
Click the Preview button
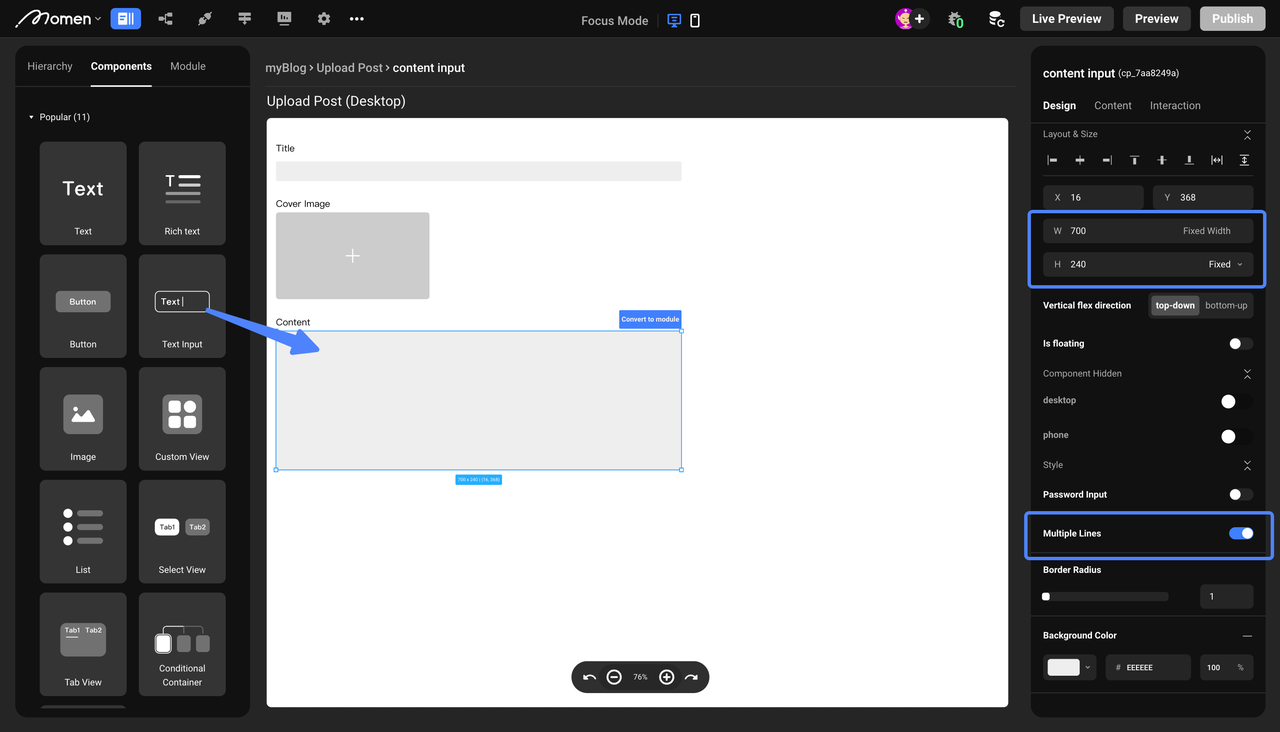[x=1157, y=18]
